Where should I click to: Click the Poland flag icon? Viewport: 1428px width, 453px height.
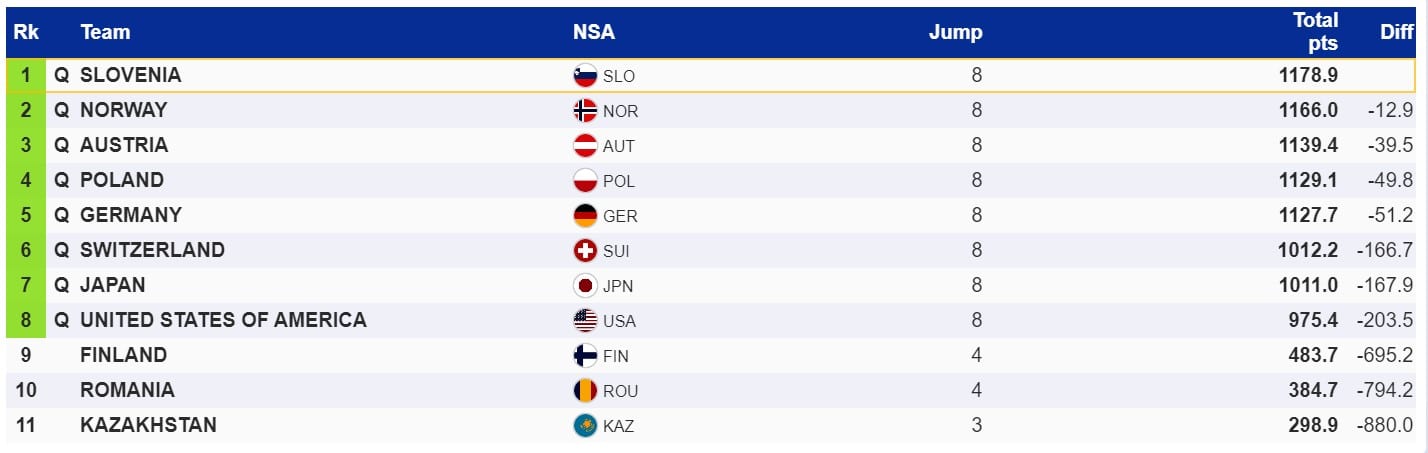click(x=585, y=181)
